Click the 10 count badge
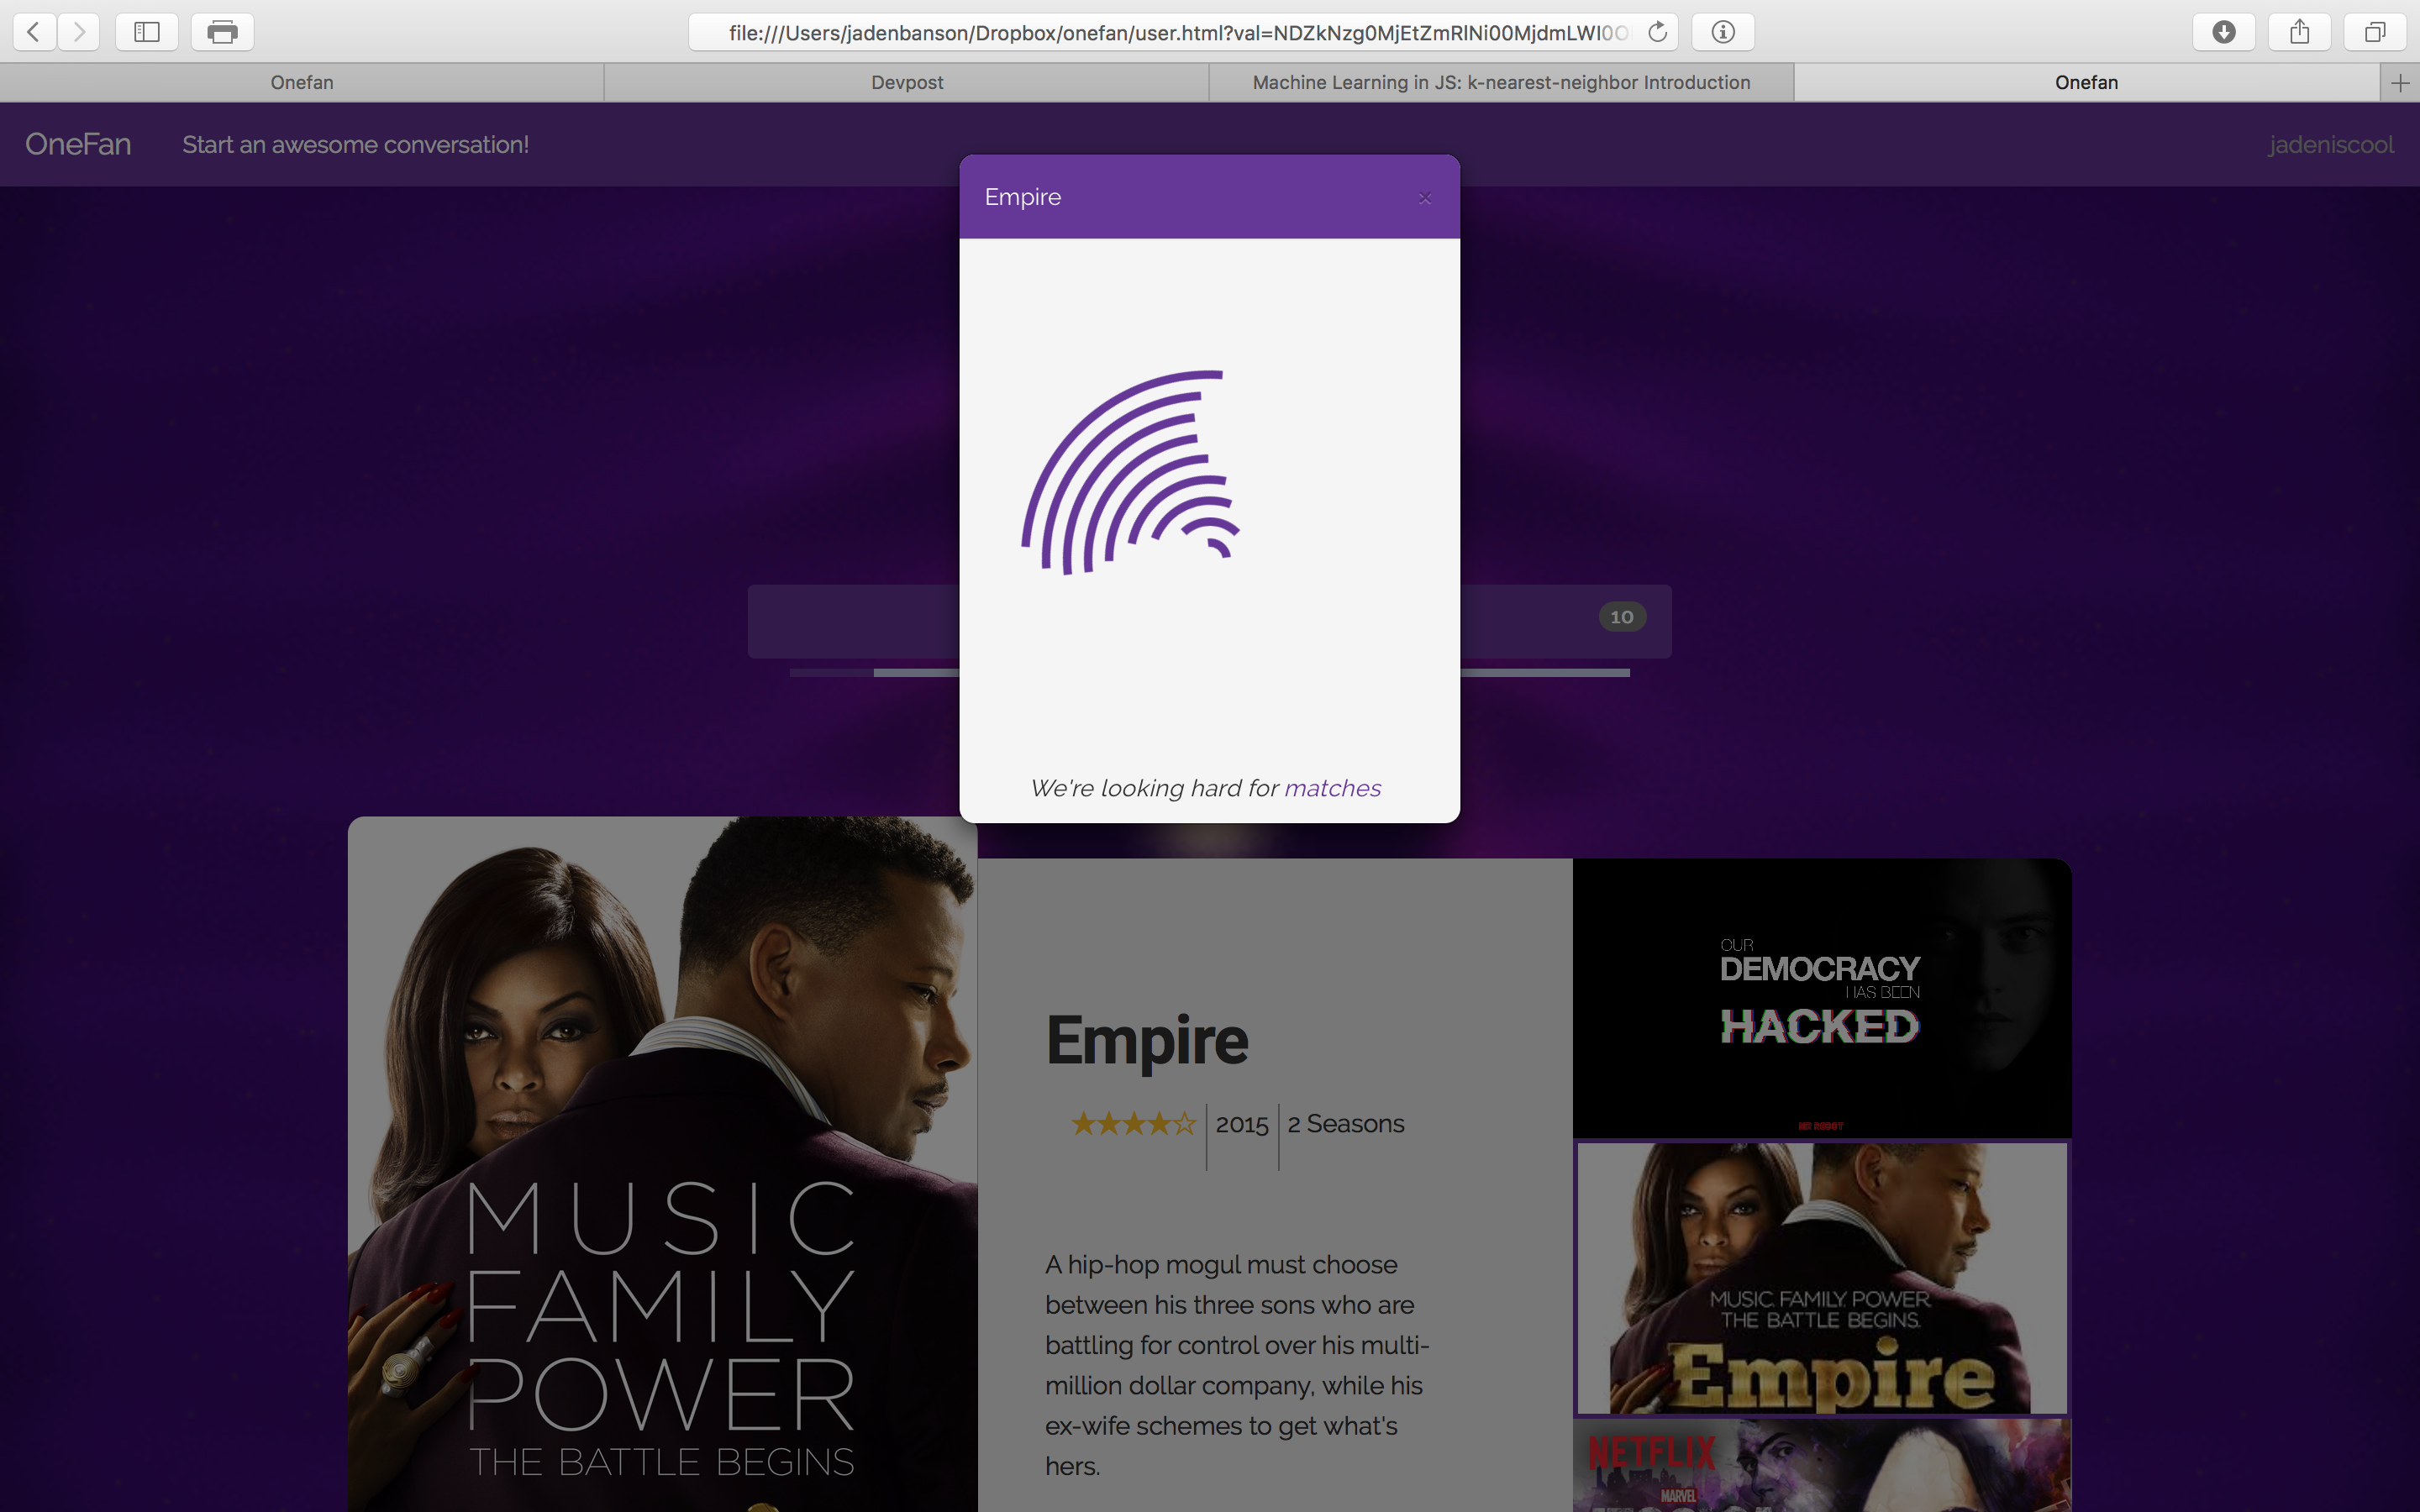 coord(1621,617)
